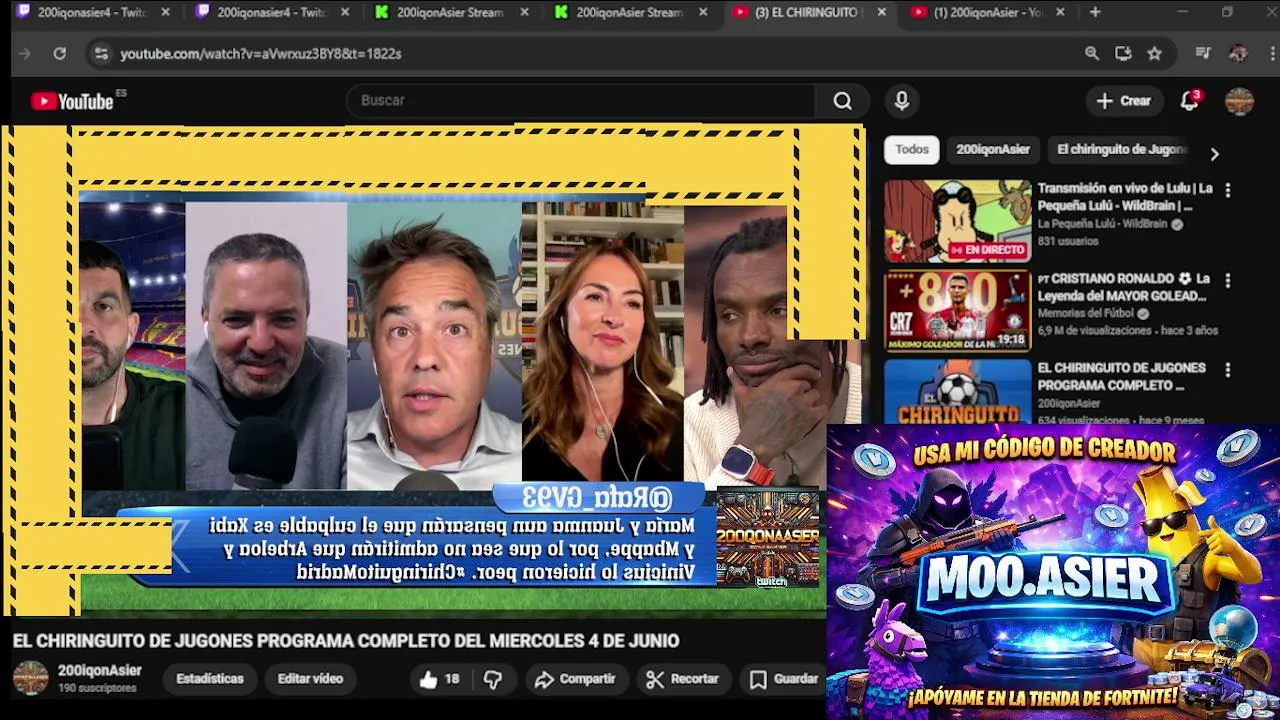Open the zoom magnifier in address bar

click(x=1092, y=53)
